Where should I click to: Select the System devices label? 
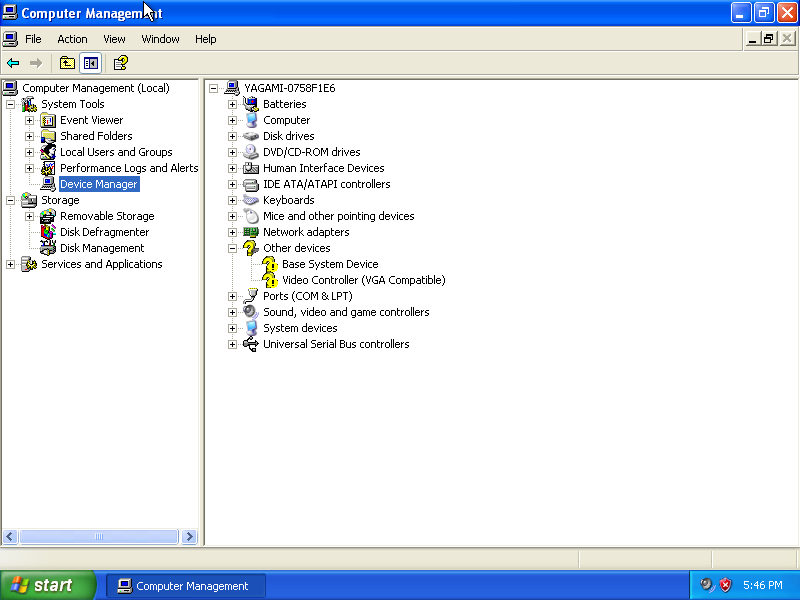[300, 328]
